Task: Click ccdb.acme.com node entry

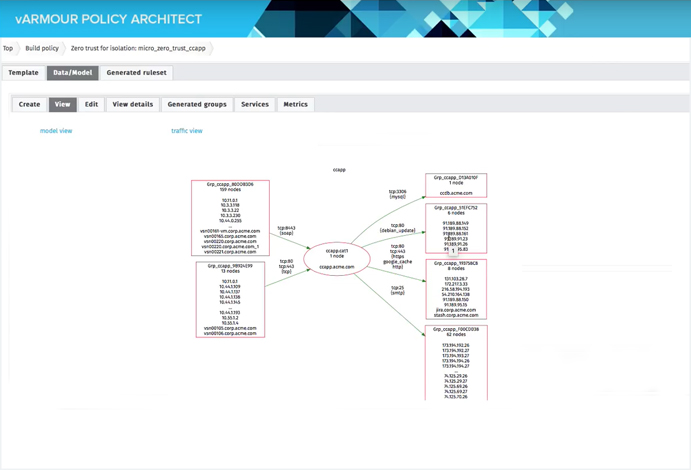Action: coord(456,193)
